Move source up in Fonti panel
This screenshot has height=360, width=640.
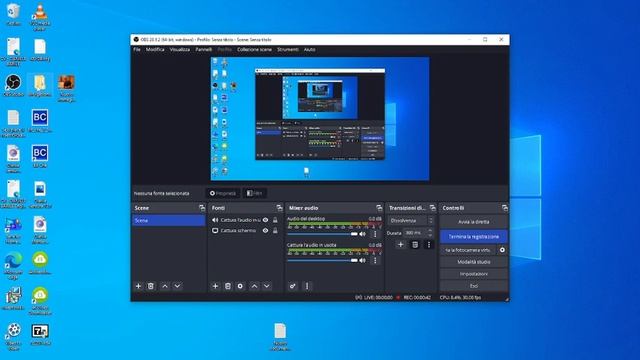254,286
